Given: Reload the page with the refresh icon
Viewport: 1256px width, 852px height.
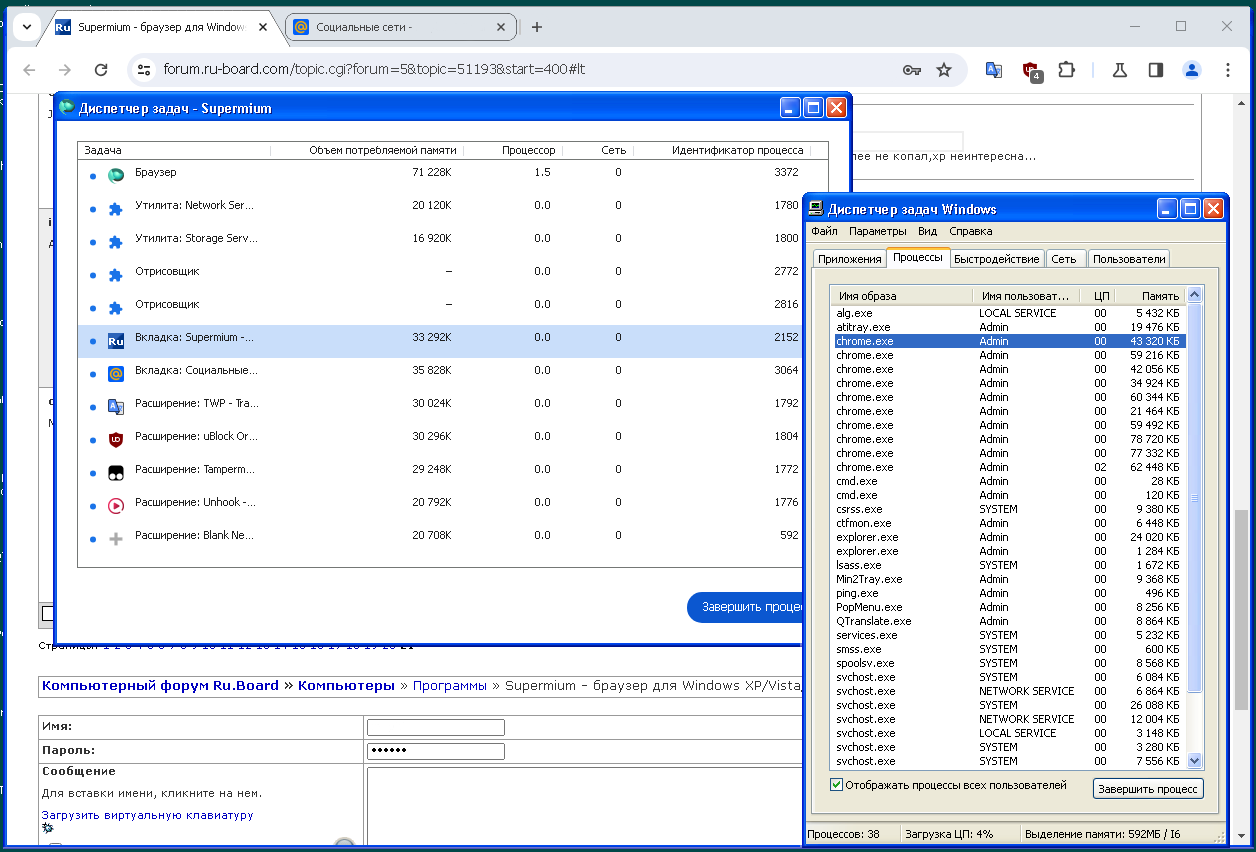Looking at the screenshot, I should click(x=101, y=70).
